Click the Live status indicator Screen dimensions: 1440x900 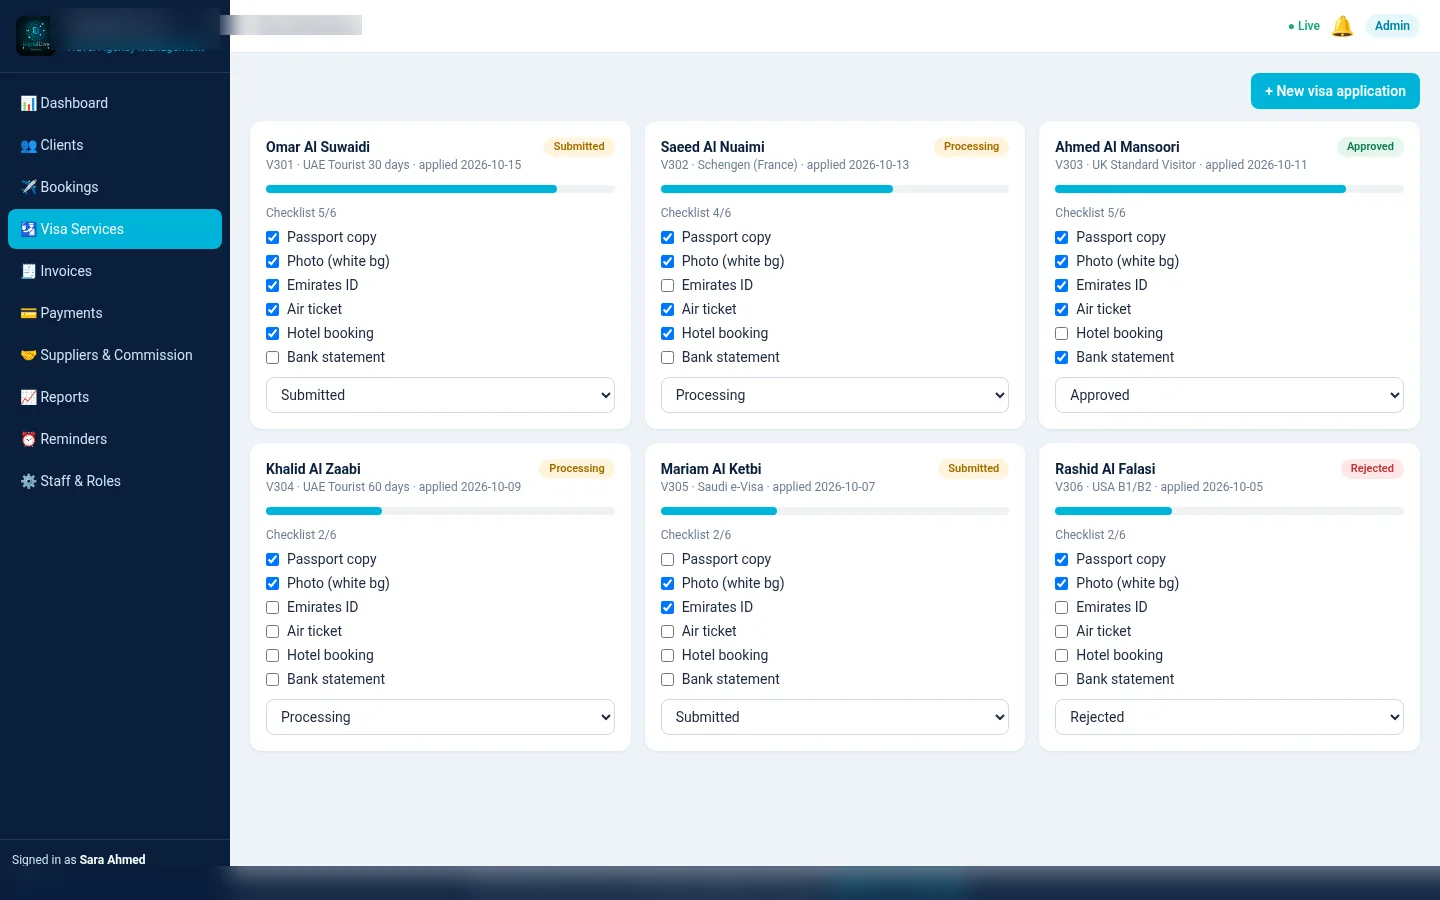1304,26
